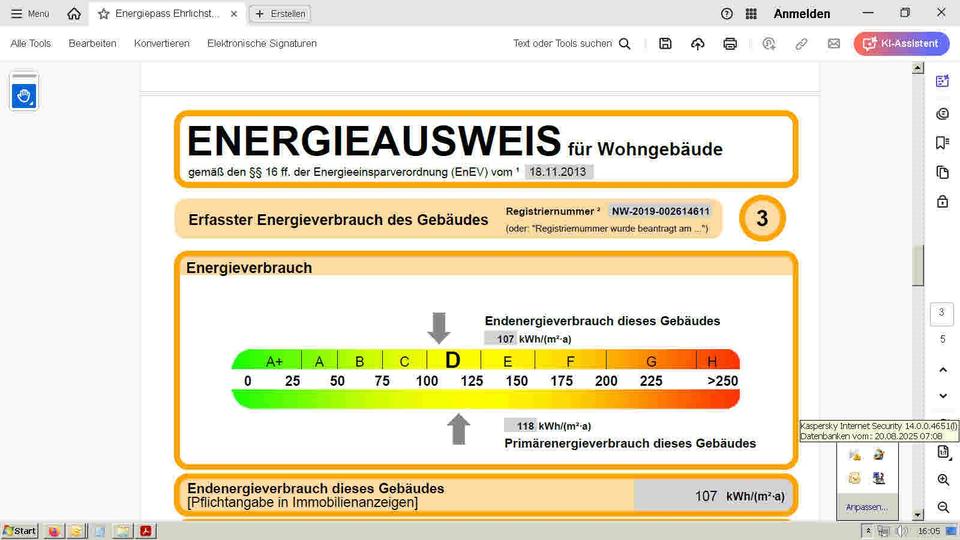The height and width of the screenshot is (540, 960).
Task: Open Elektronische Signaturen menu
Action: (x=262, y=44)
